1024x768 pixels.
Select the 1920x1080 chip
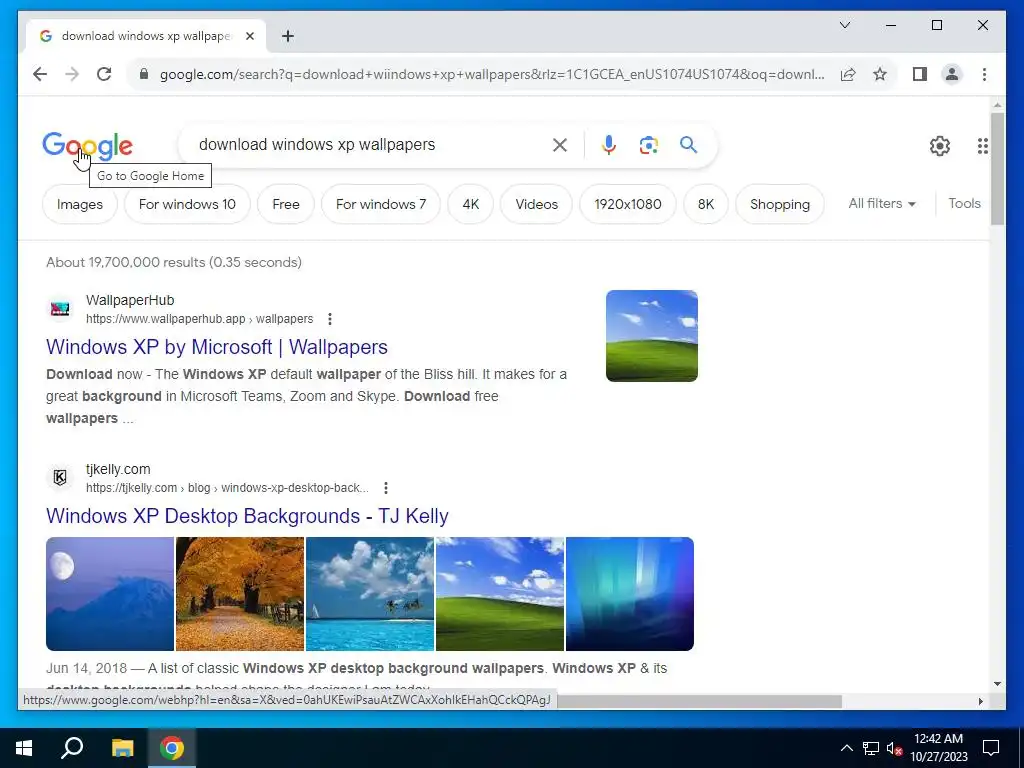[628, 204]
